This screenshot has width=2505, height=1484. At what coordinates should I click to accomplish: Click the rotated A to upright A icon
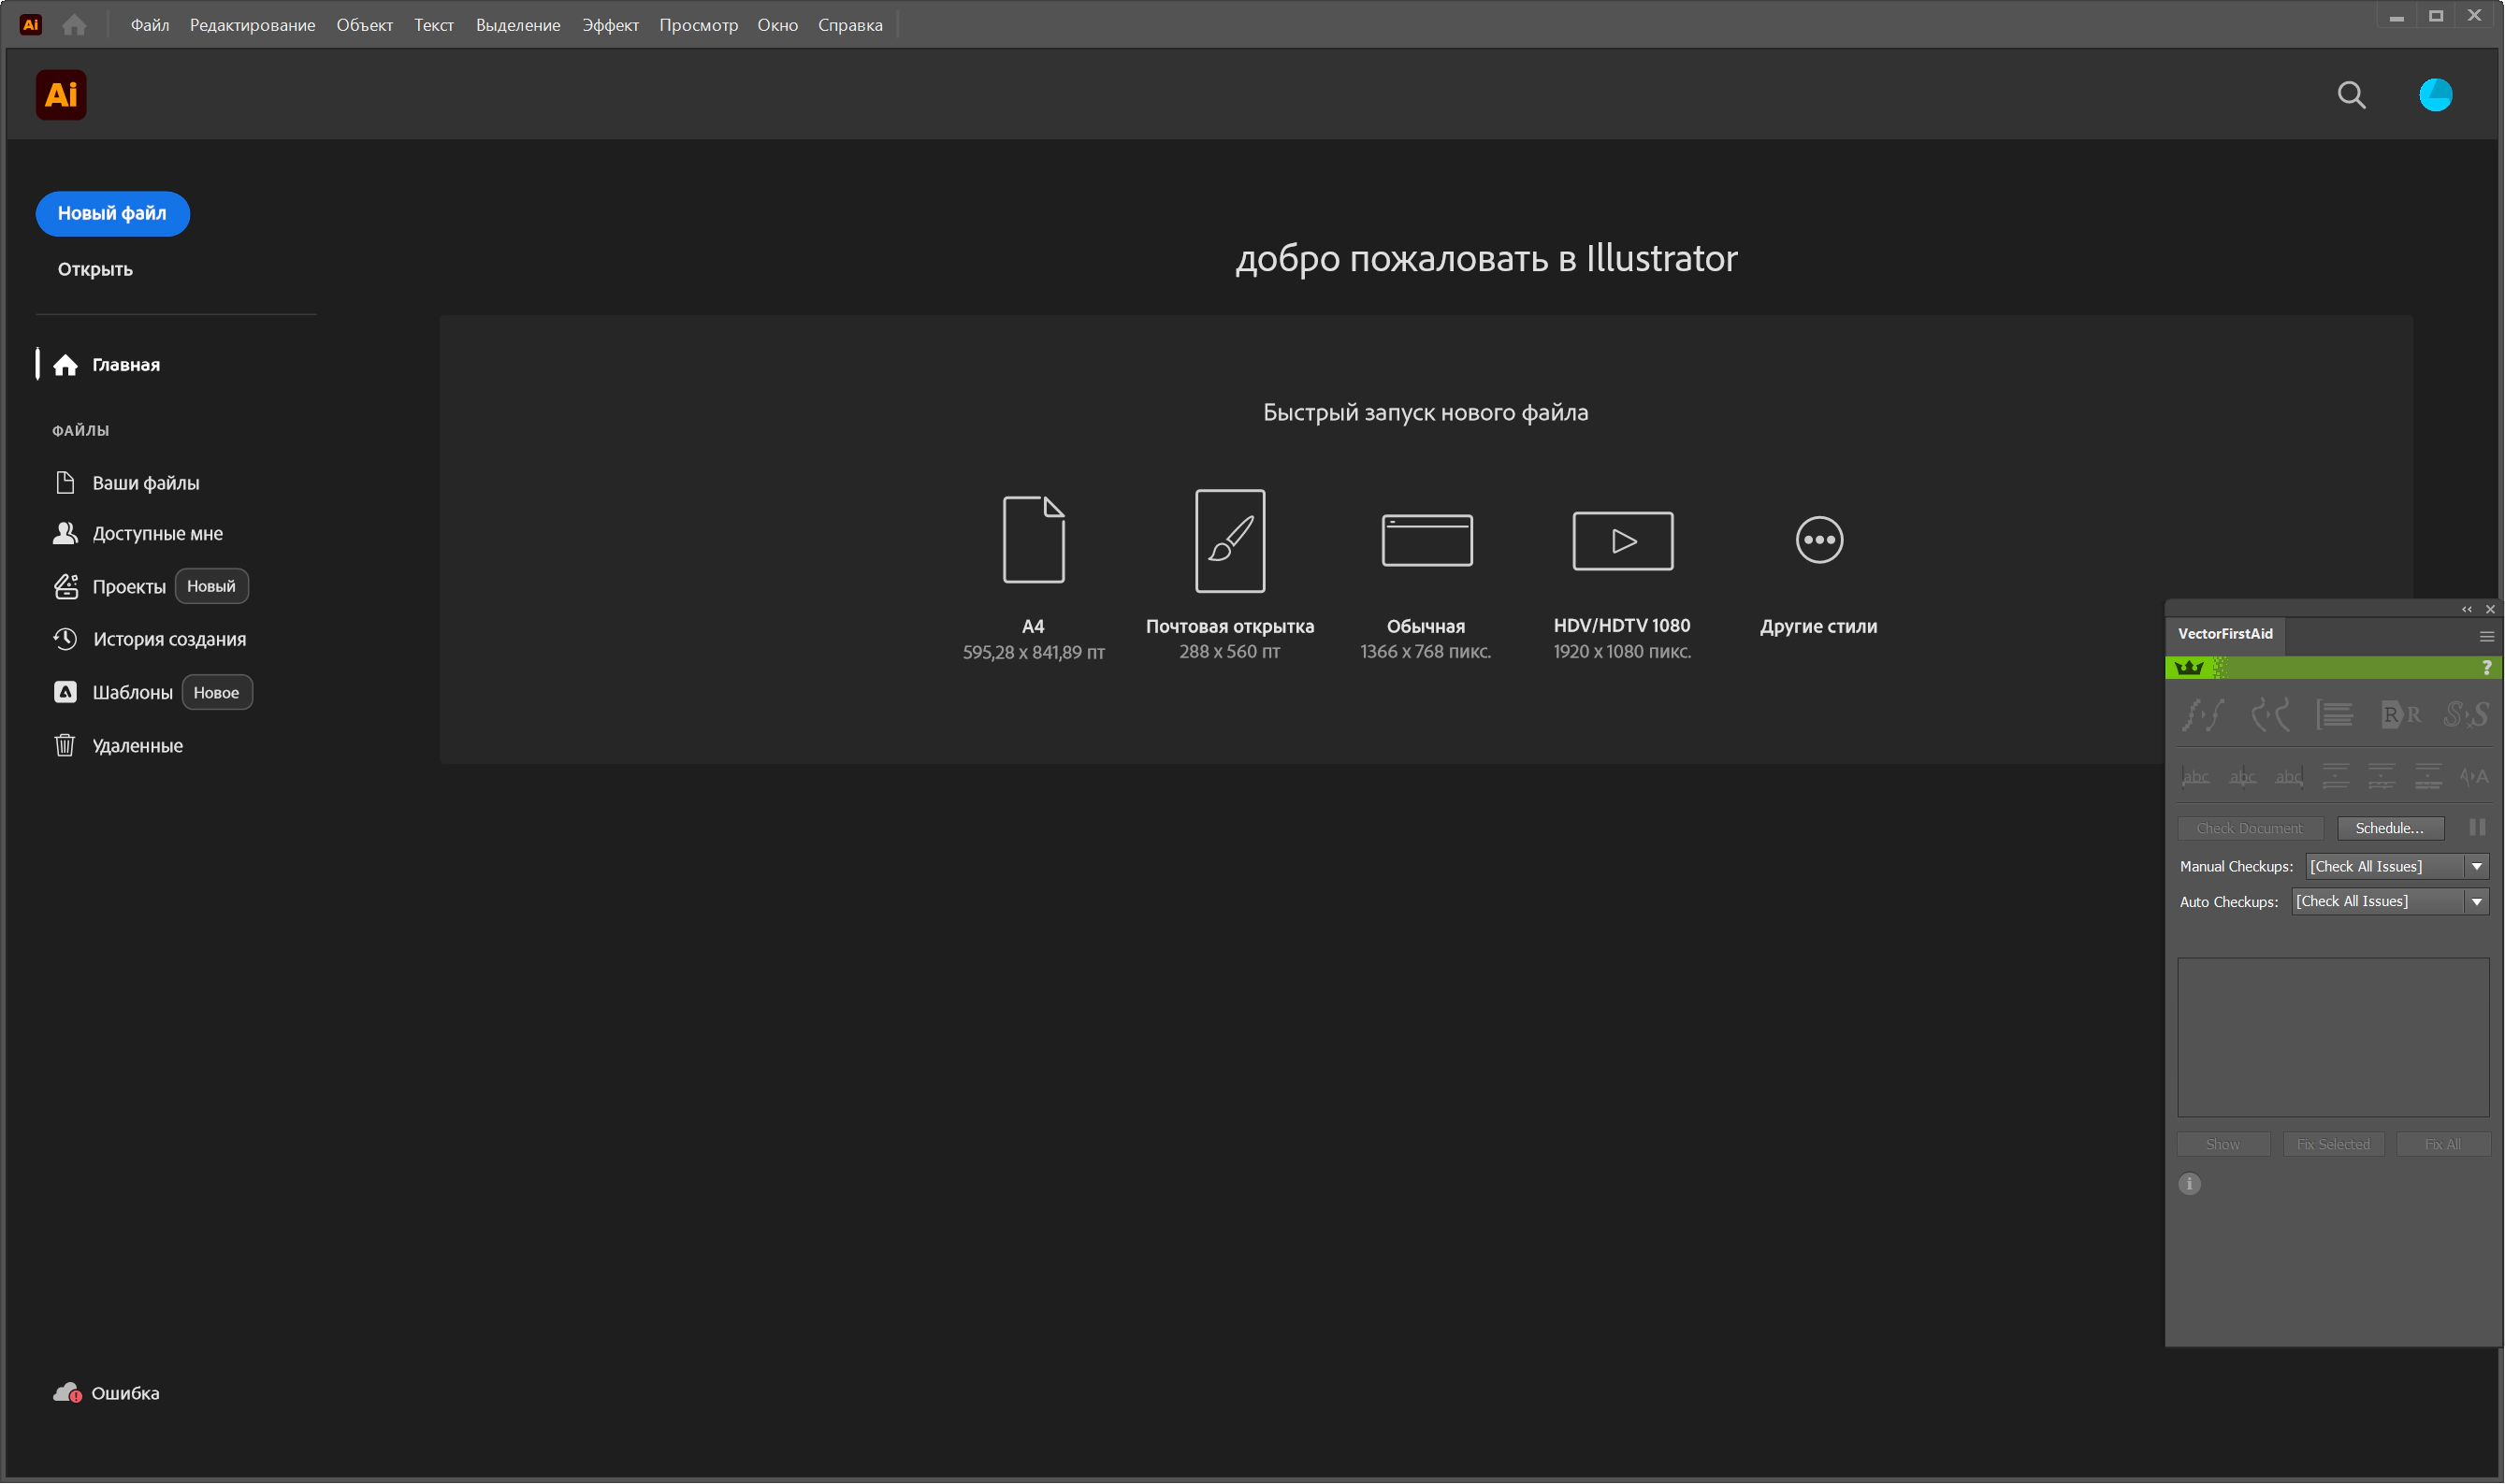[2475, 777]
